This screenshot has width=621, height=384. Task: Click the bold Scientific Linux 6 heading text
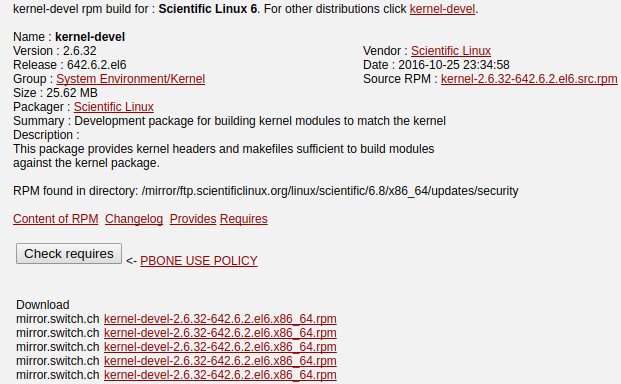208,9
